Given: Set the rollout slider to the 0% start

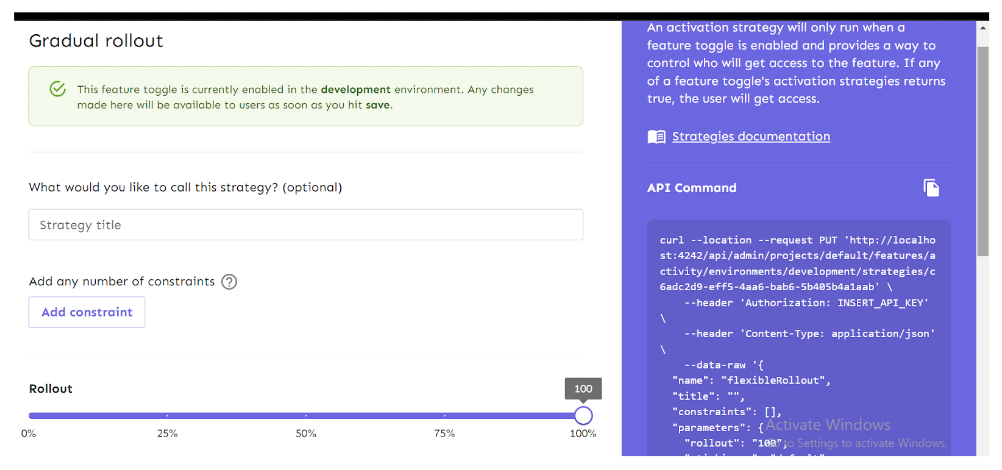Looking at the screenshot, I should tap(30, 415).
